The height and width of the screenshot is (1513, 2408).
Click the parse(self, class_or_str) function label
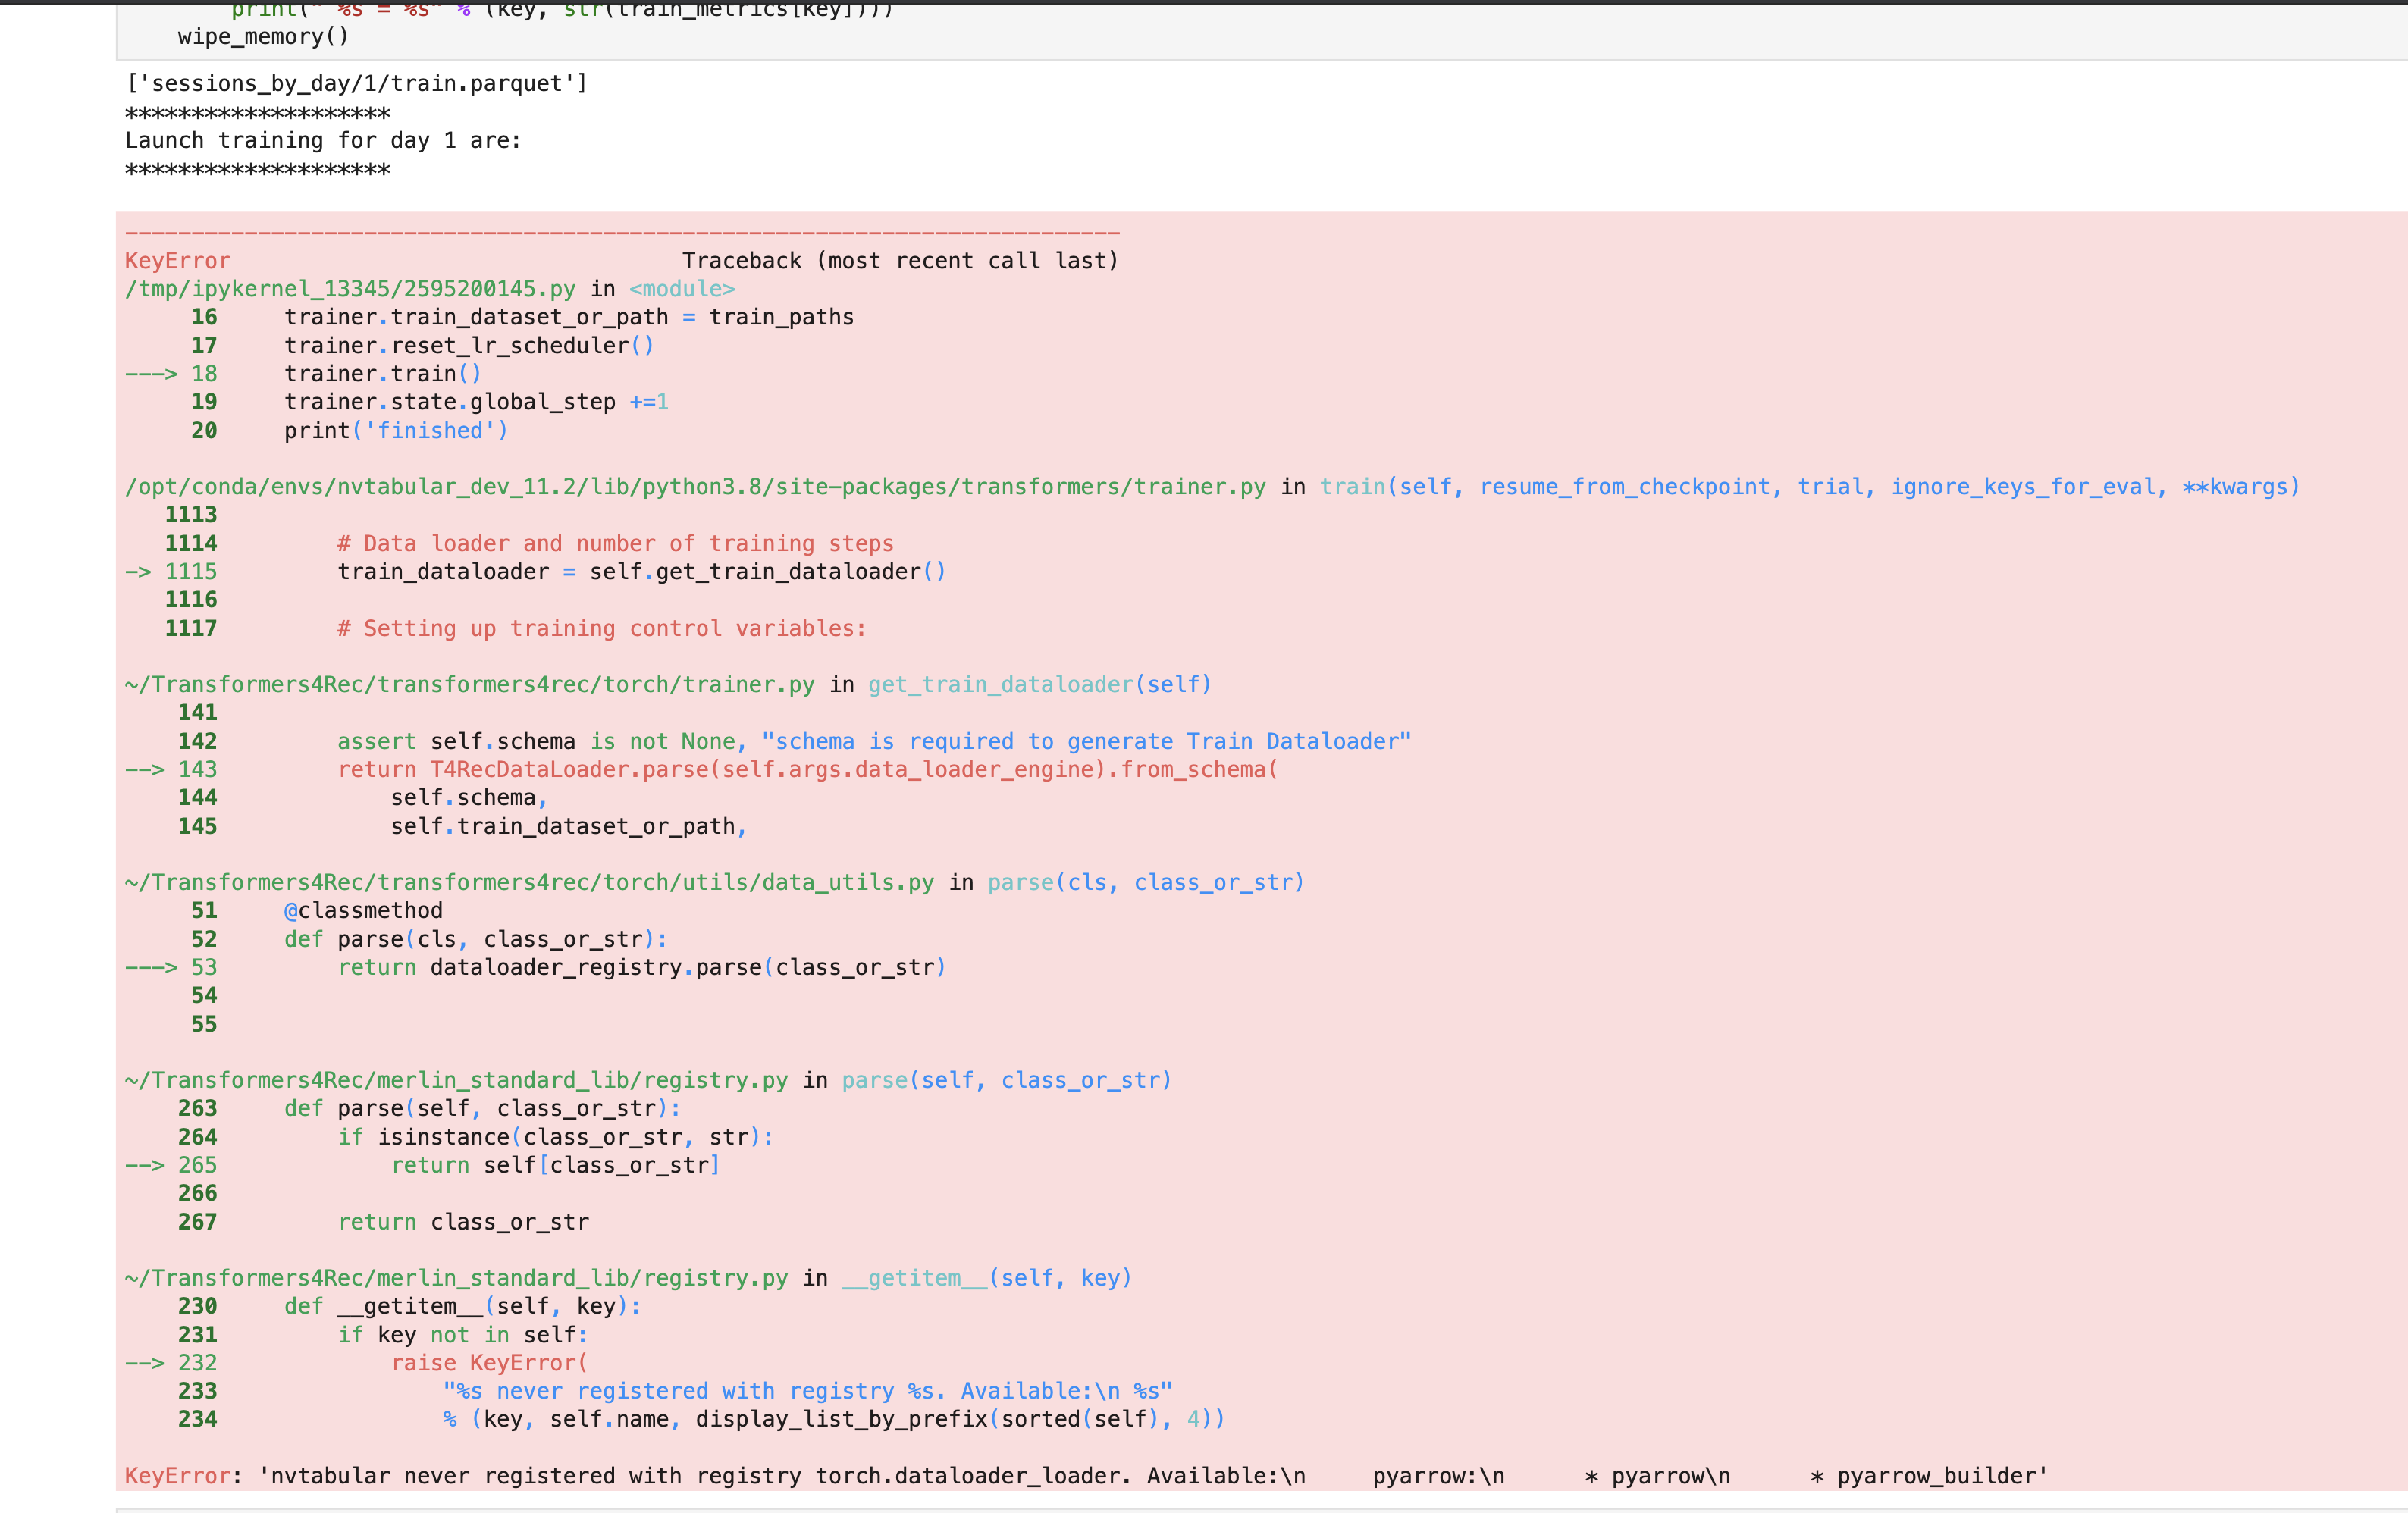(1003, 1079)
